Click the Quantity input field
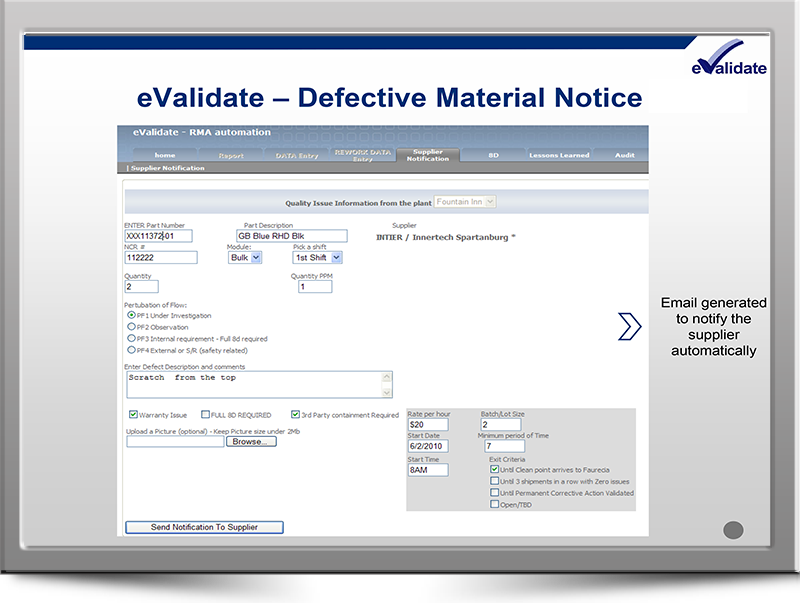 (141, 287)
